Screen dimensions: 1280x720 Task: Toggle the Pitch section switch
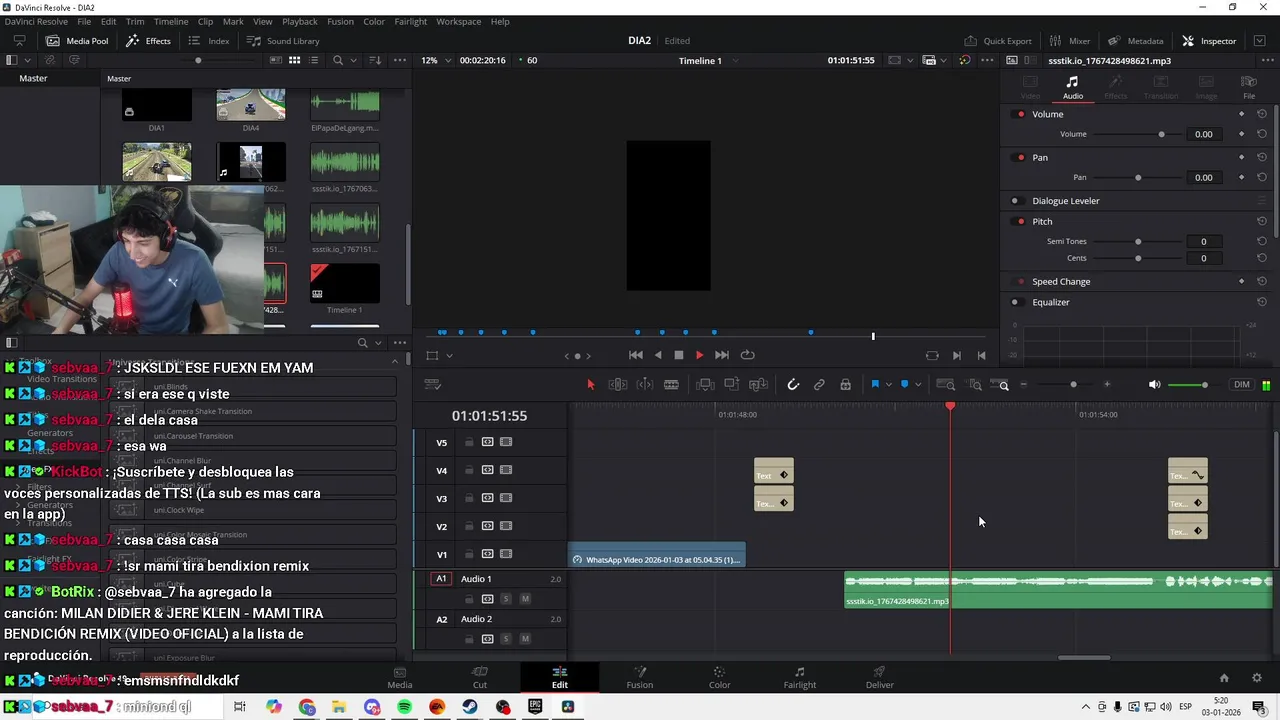[x=1020, y=221]
